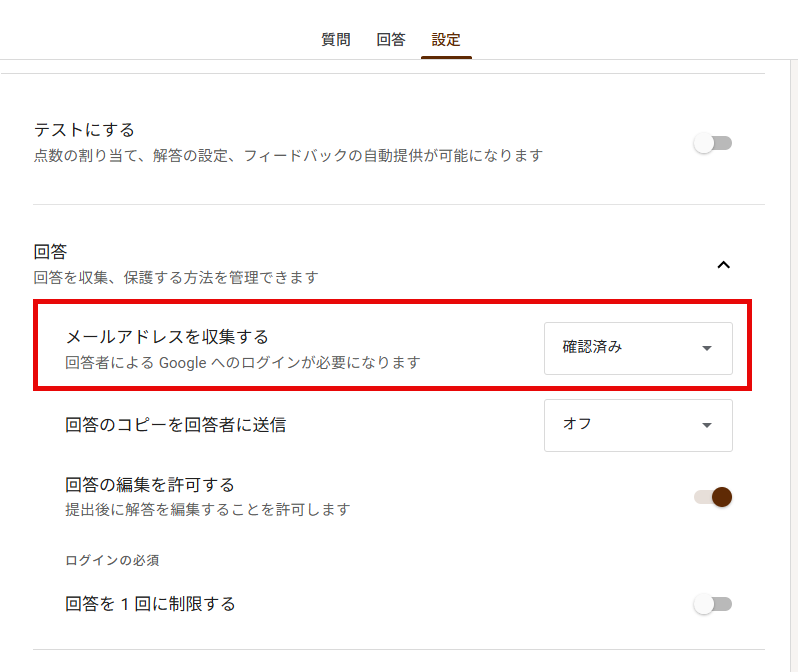The image size is (798, 672).
Task: Click the 回答の編集を許可する setting label
Action: [150, 485]
